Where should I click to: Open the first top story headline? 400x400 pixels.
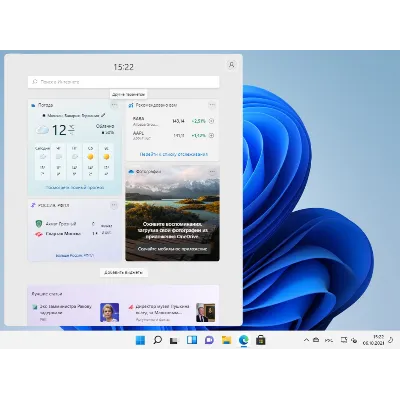click(66, 309)
